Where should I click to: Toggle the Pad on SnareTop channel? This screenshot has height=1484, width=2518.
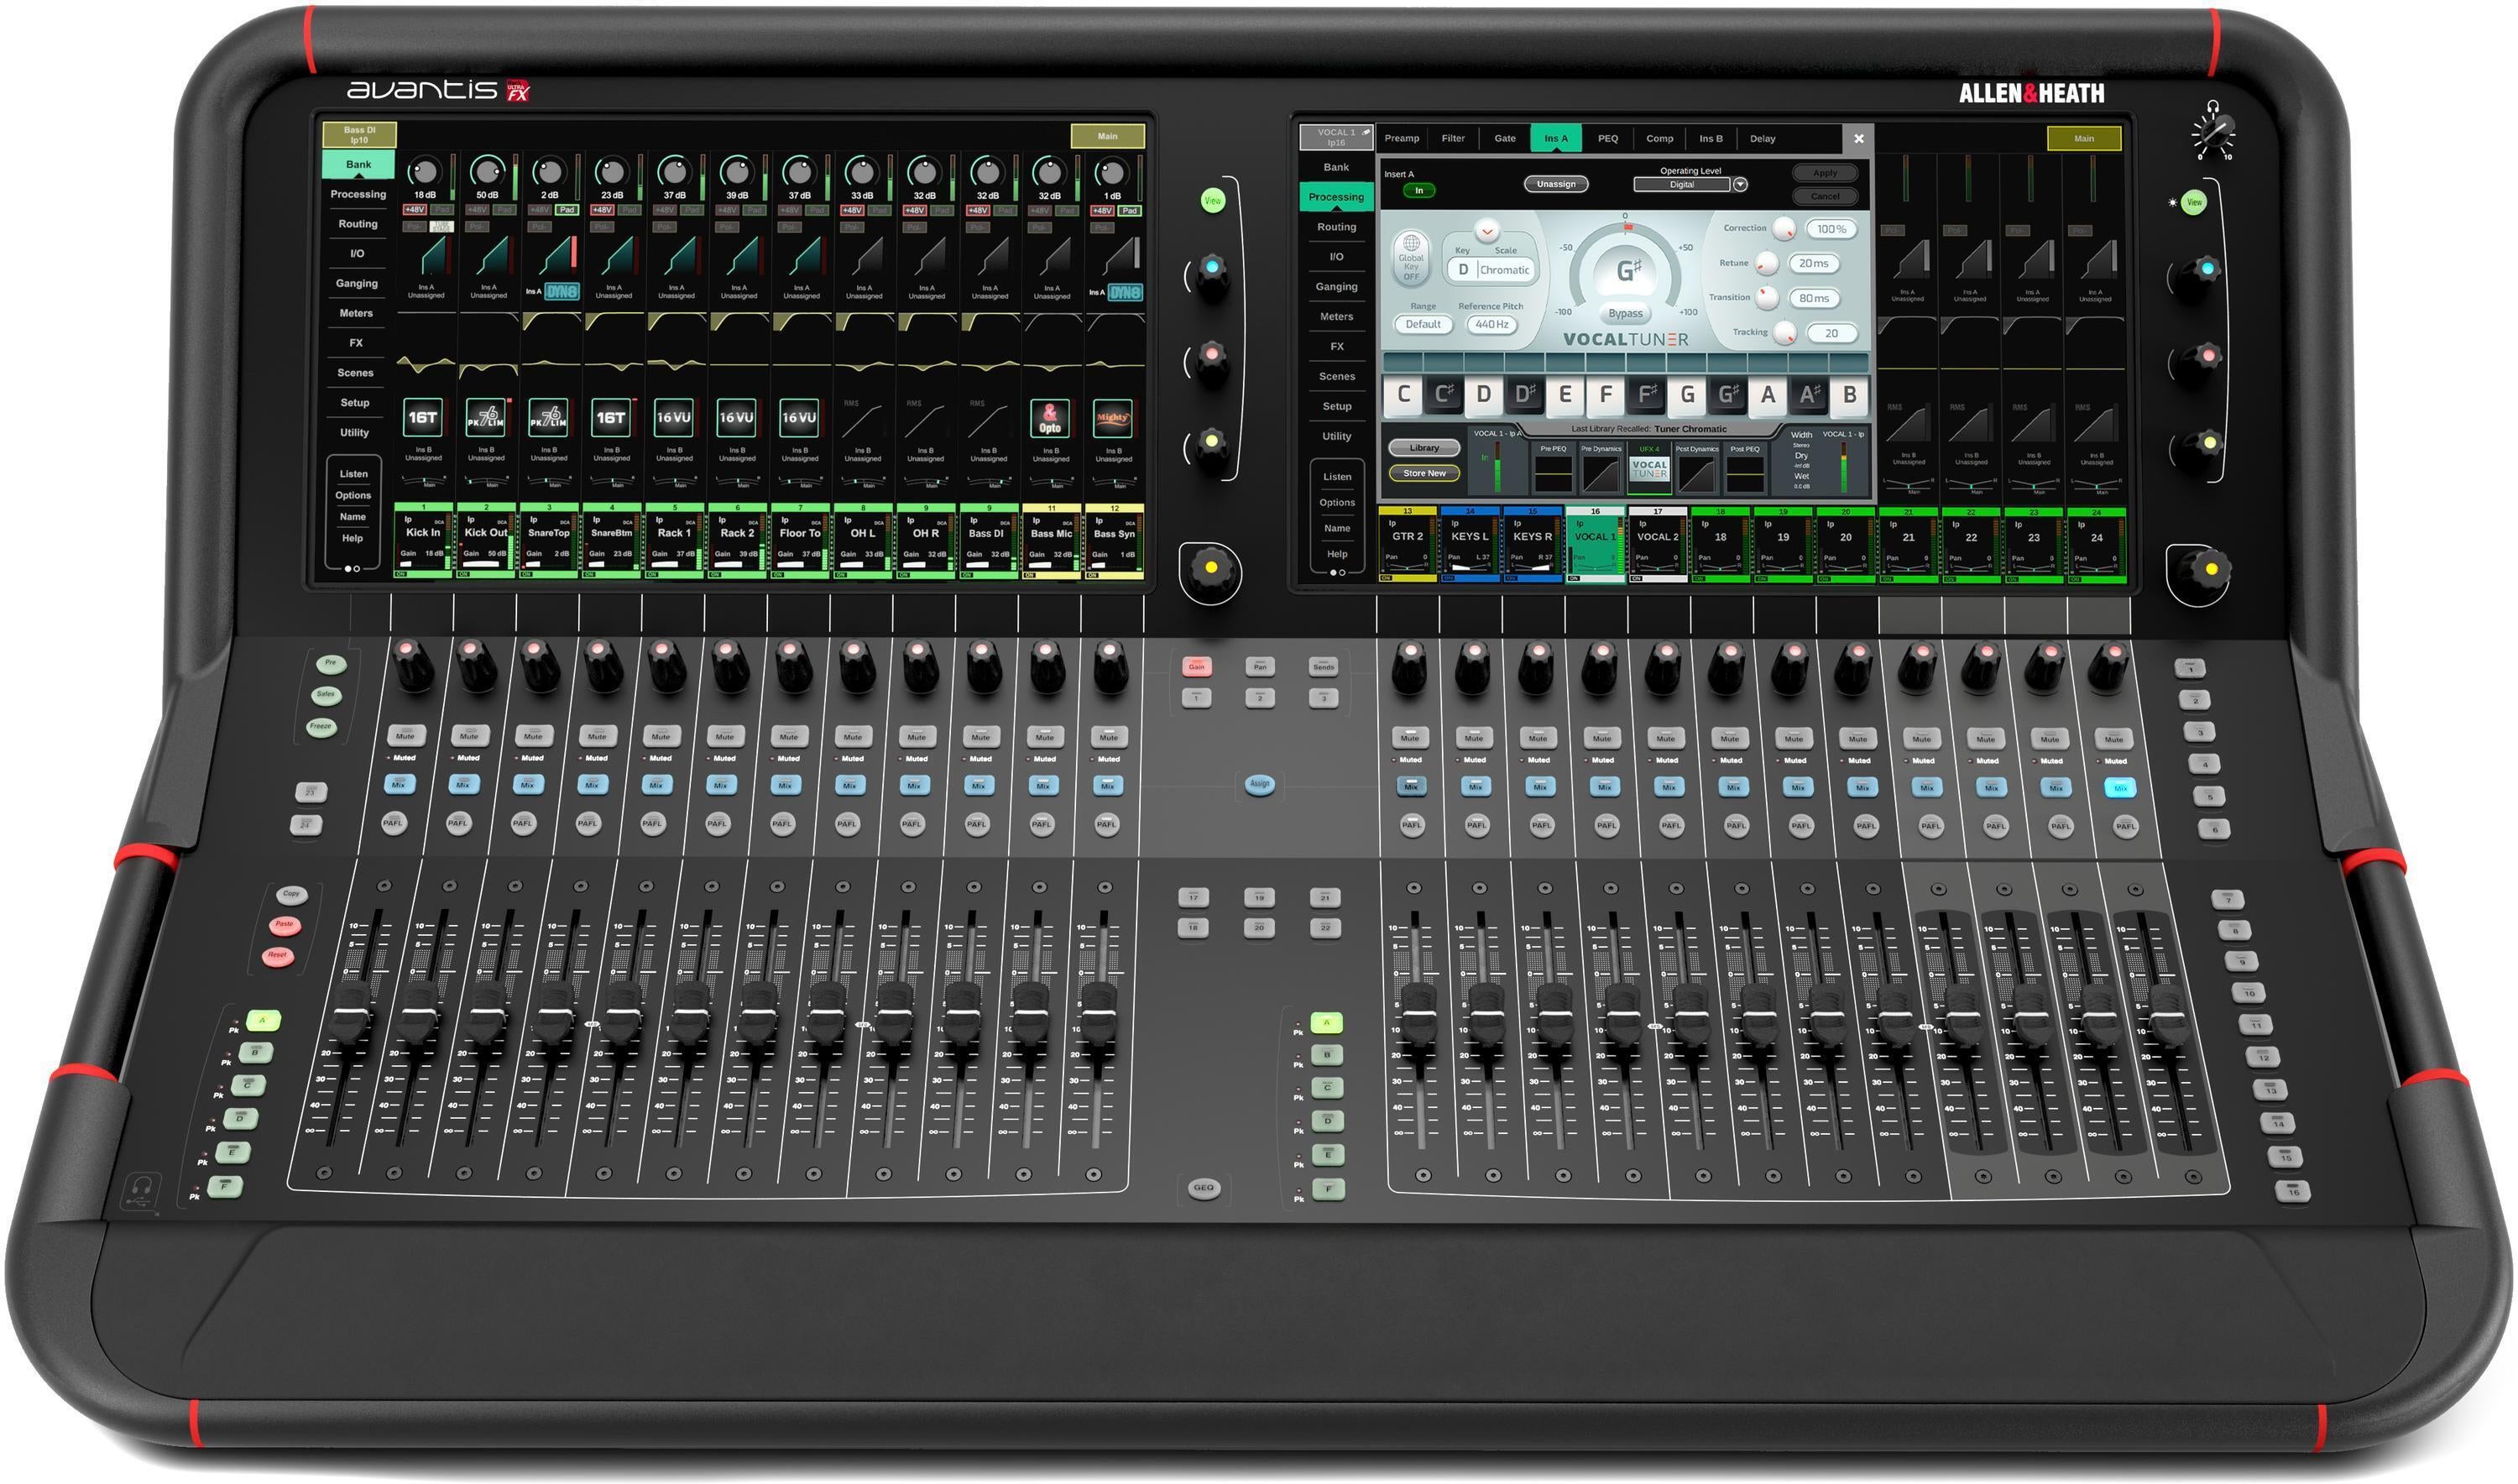pos(567,211)
